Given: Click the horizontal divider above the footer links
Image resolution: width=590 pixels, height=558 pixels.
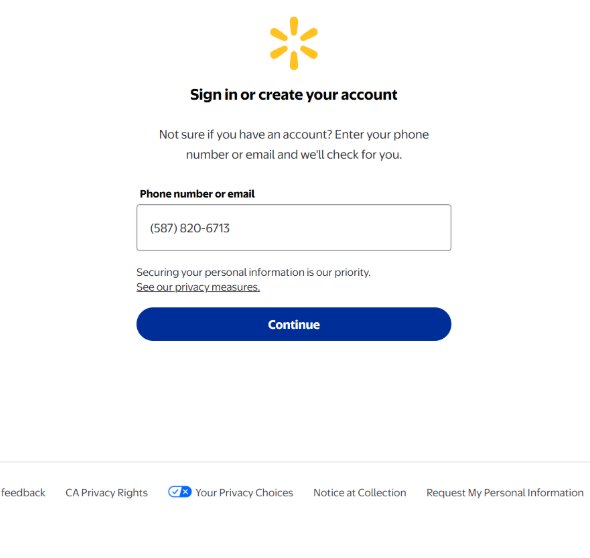Looking at the screenshot, I should tap(295, 462).
